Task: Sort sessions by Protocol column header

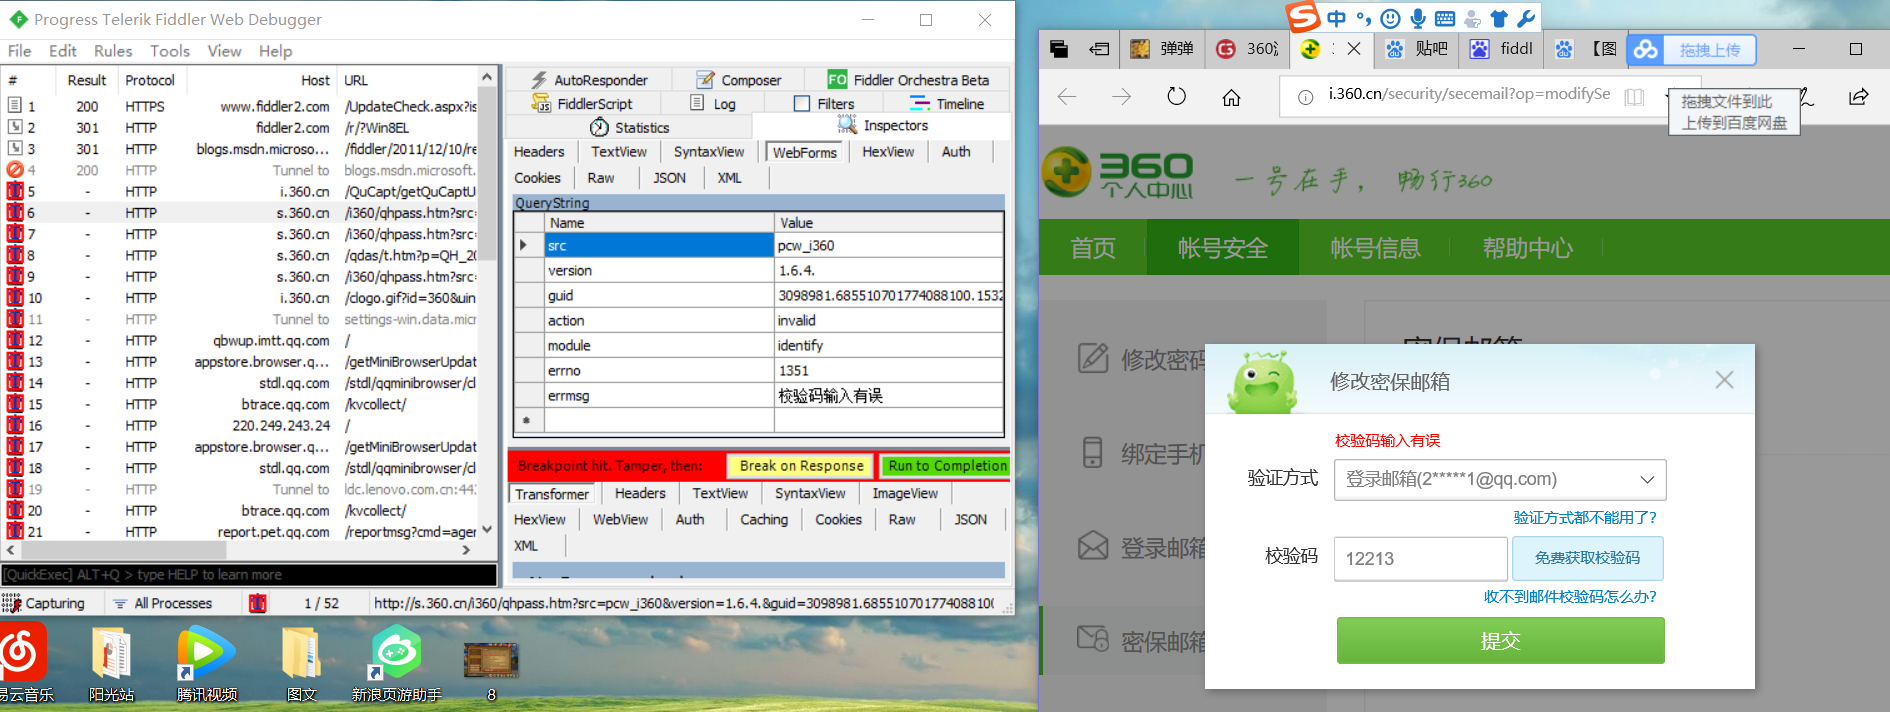Action: [150, 80]
